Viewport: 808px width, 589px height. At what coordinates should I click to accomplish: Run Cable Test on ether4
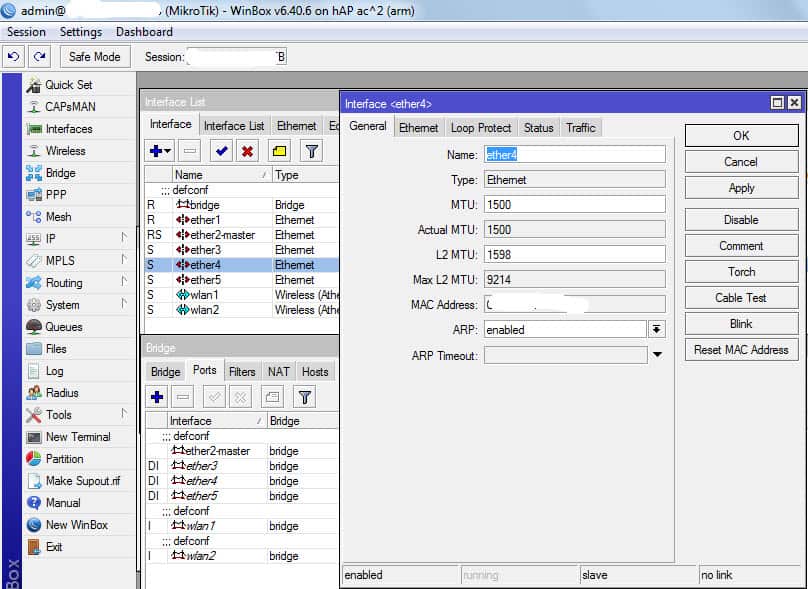pyautogui.click(x=742, y=298)
